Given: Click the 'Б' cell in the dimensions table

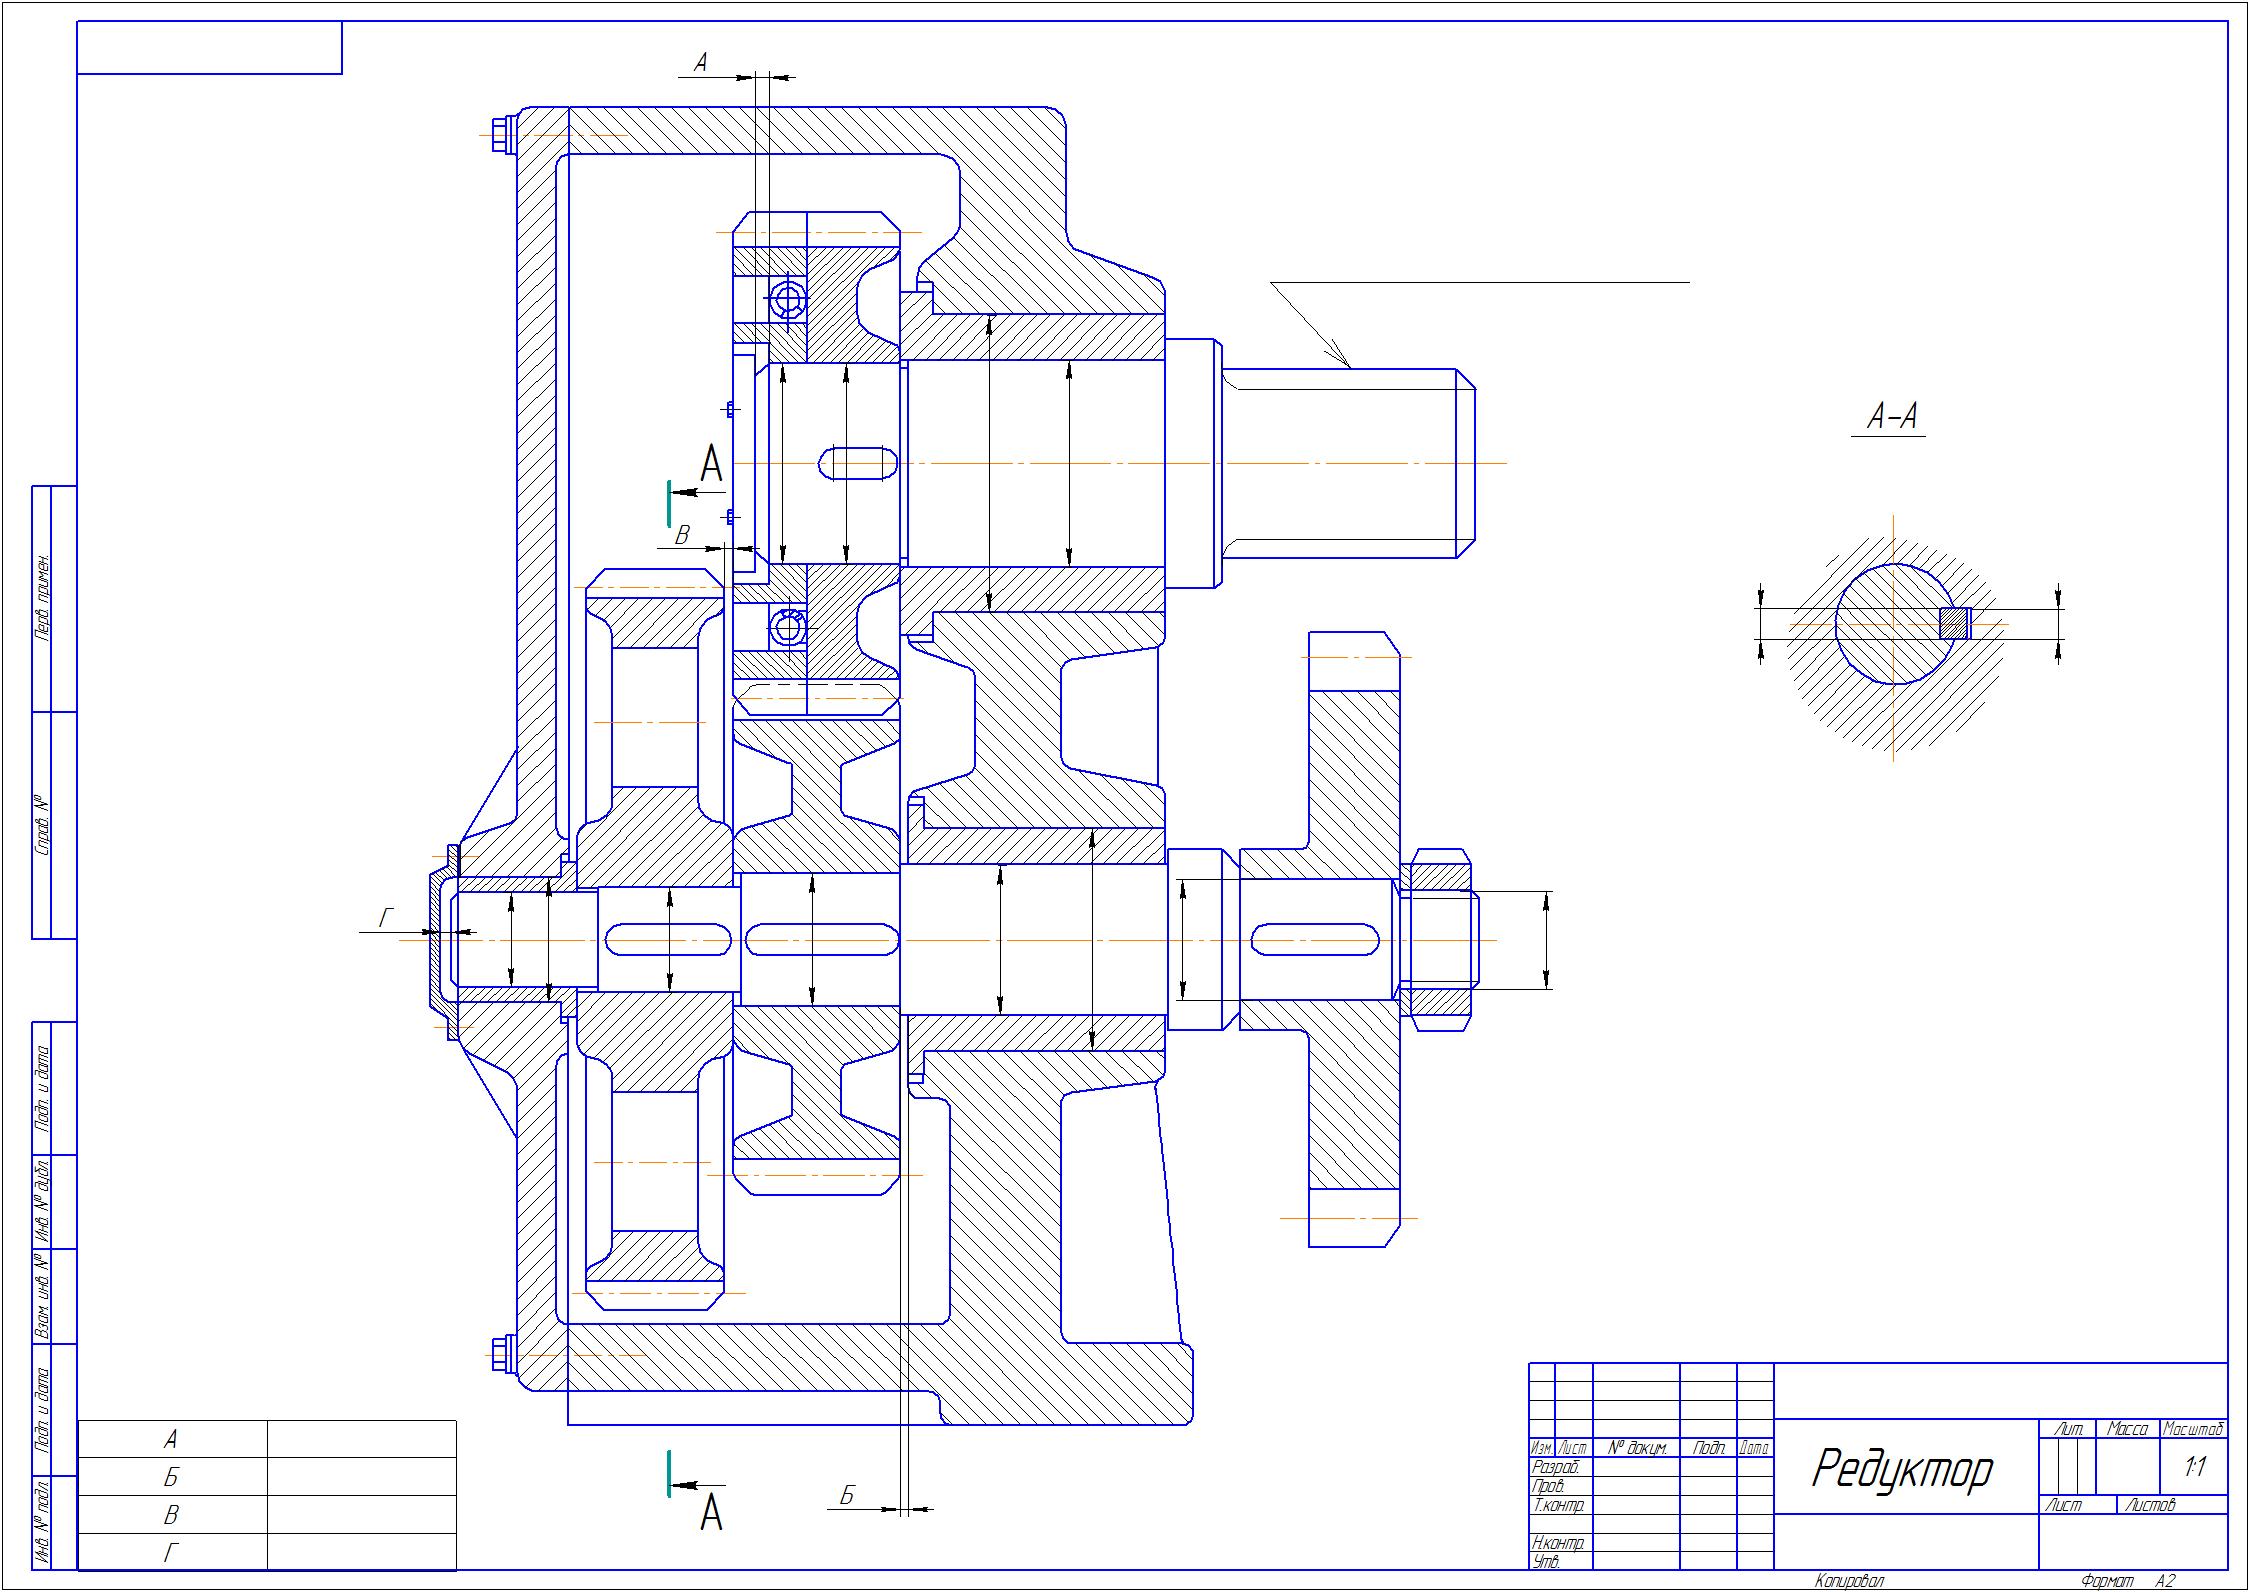Looking at the screenshot, I should (x=171, y=1477).
